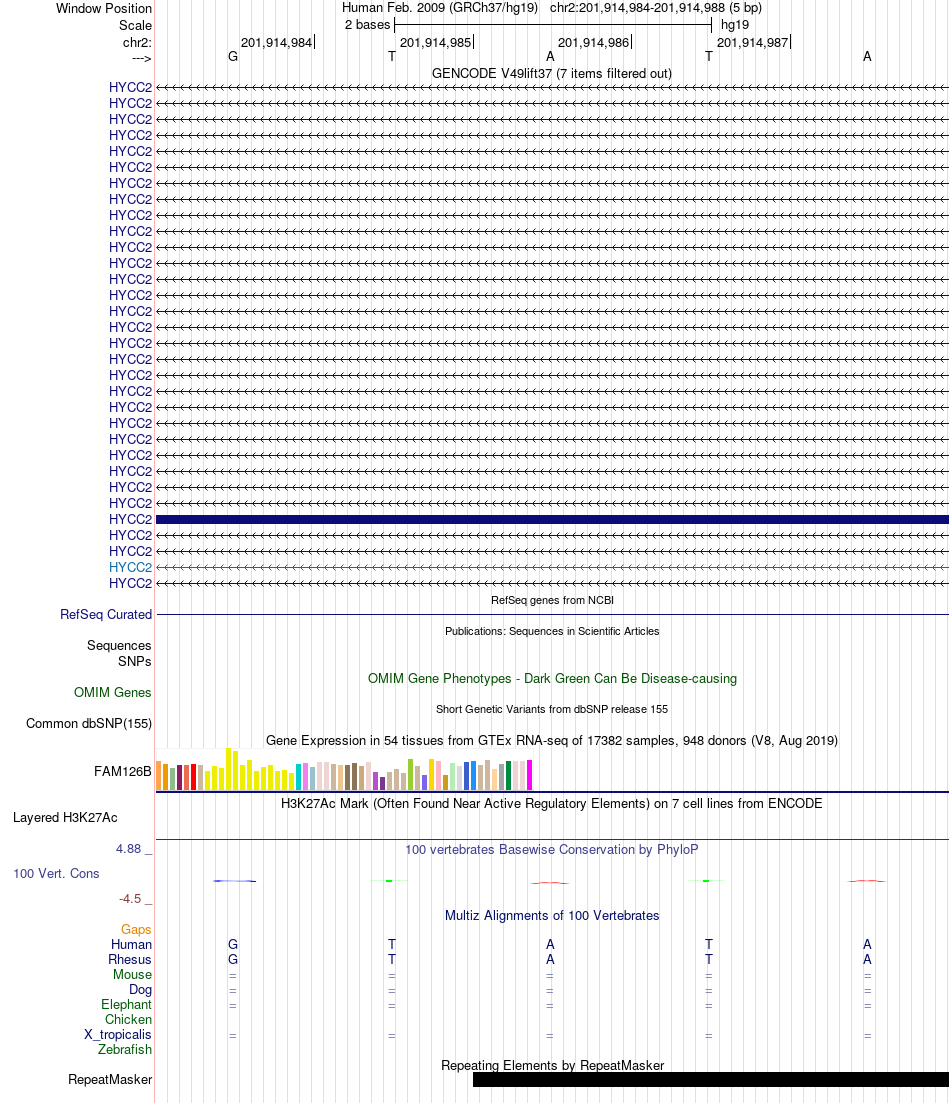Click the 'Elephant' species label
The height and width of the screenshot is (1103, 950).
tap(126, 1005)
